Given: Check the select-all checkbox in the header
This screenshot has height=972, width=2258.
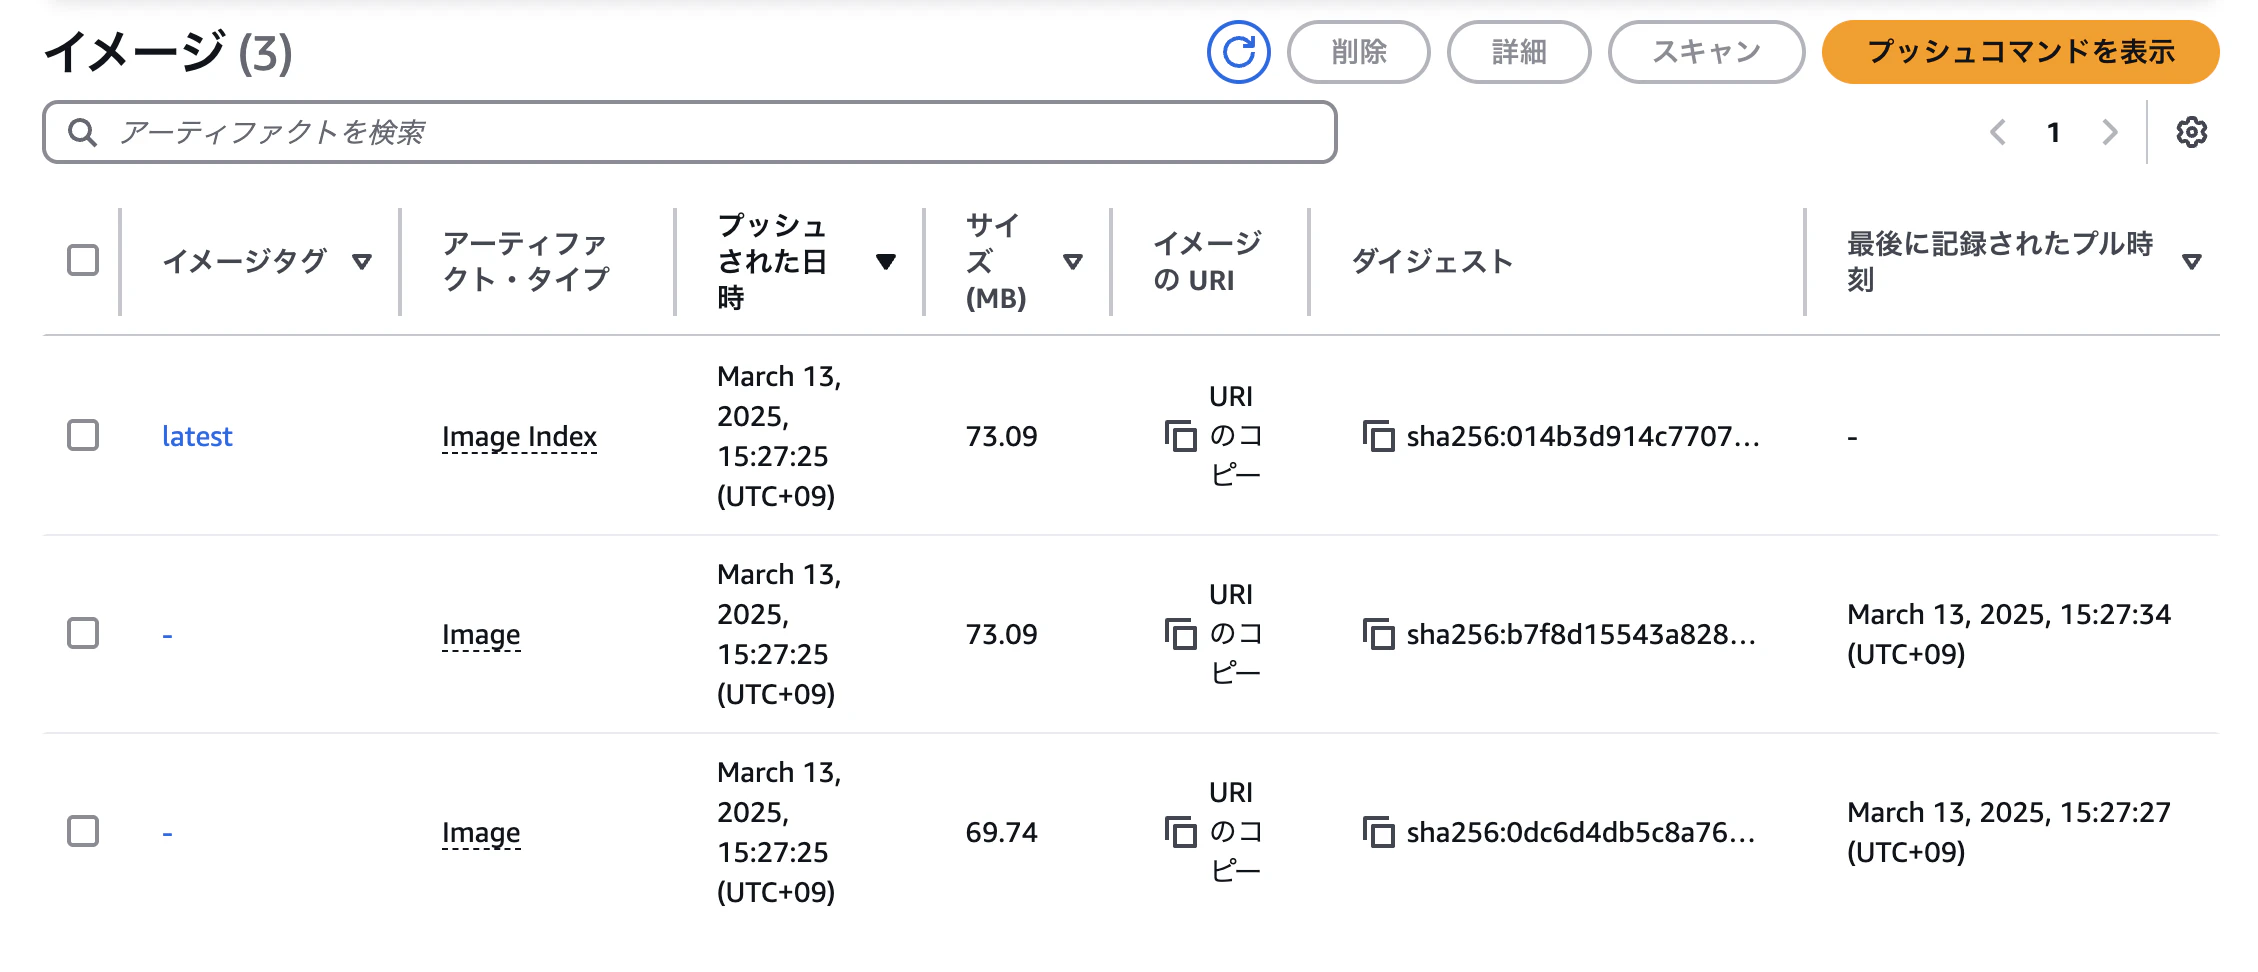Looking at the screenshot, I should (x=82, y=259).
